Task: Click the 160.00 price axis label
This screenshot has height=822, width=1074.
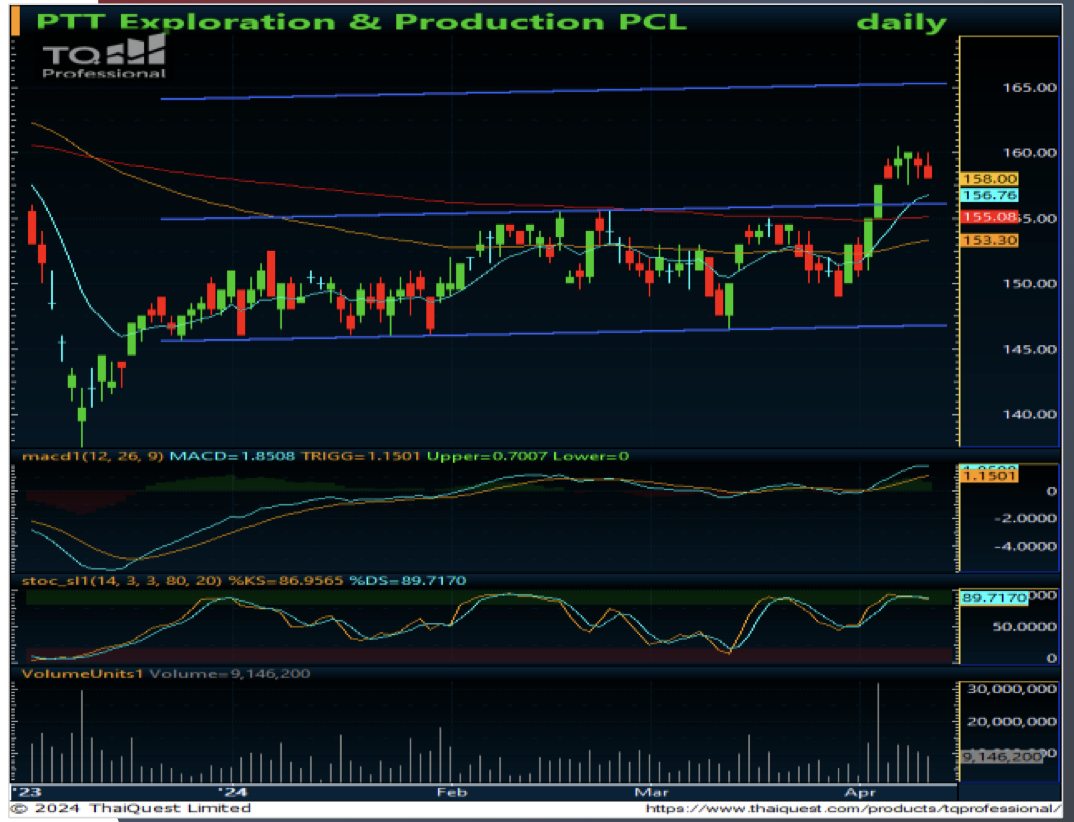Action: pyautogui.click(x=1029, y=153)
